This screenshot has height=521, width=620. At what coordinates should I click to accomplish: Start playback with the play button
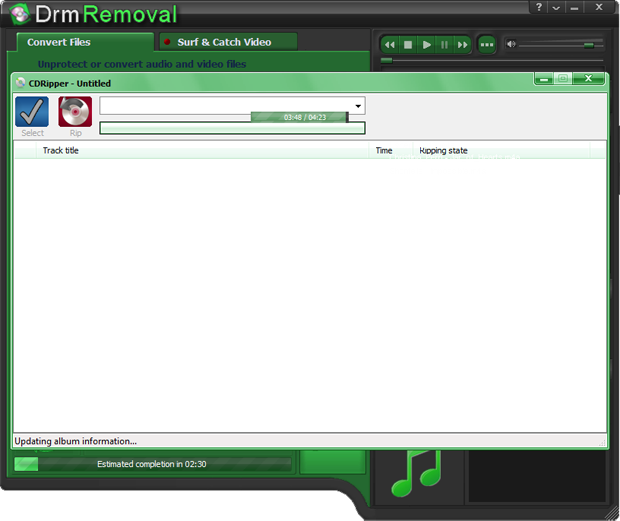coord(426,45)
